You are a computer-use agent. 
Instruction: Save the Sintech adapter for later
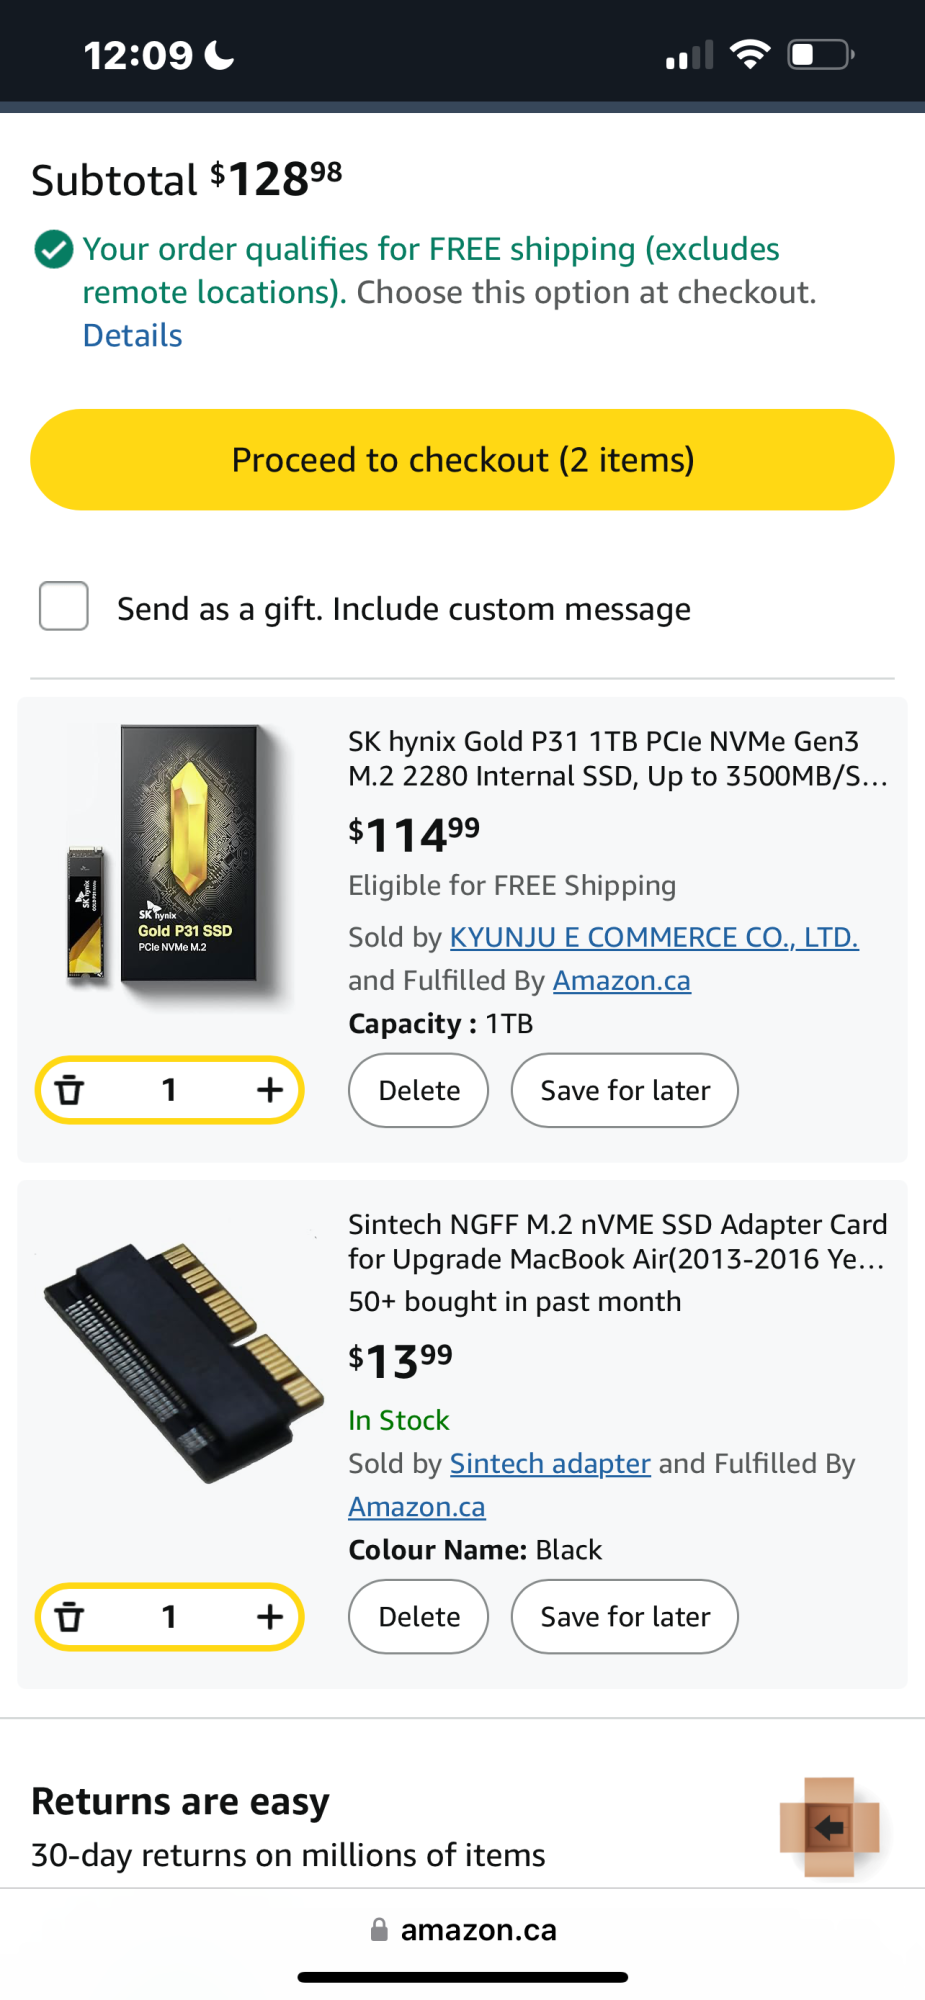point(625,1616)
